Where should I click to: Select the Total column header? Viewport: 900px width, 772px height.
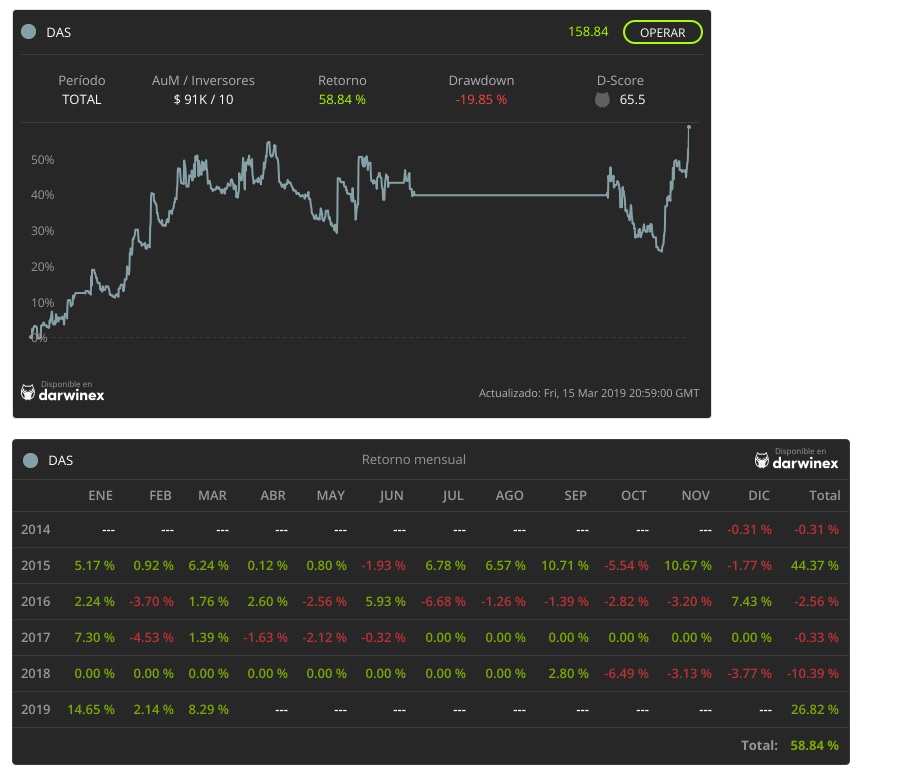click(824, 495)
